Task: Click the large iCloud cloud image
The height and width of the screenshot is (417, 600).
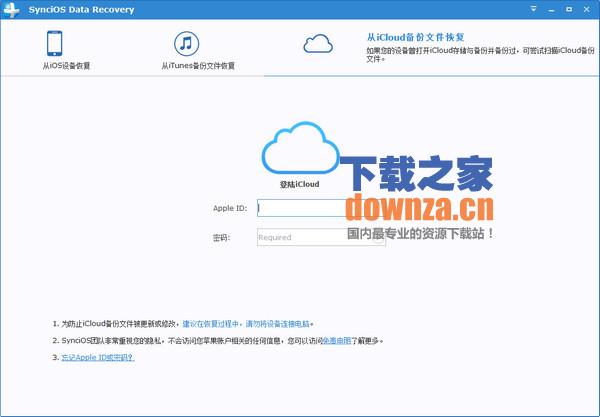Action: [x=300, y=148]
